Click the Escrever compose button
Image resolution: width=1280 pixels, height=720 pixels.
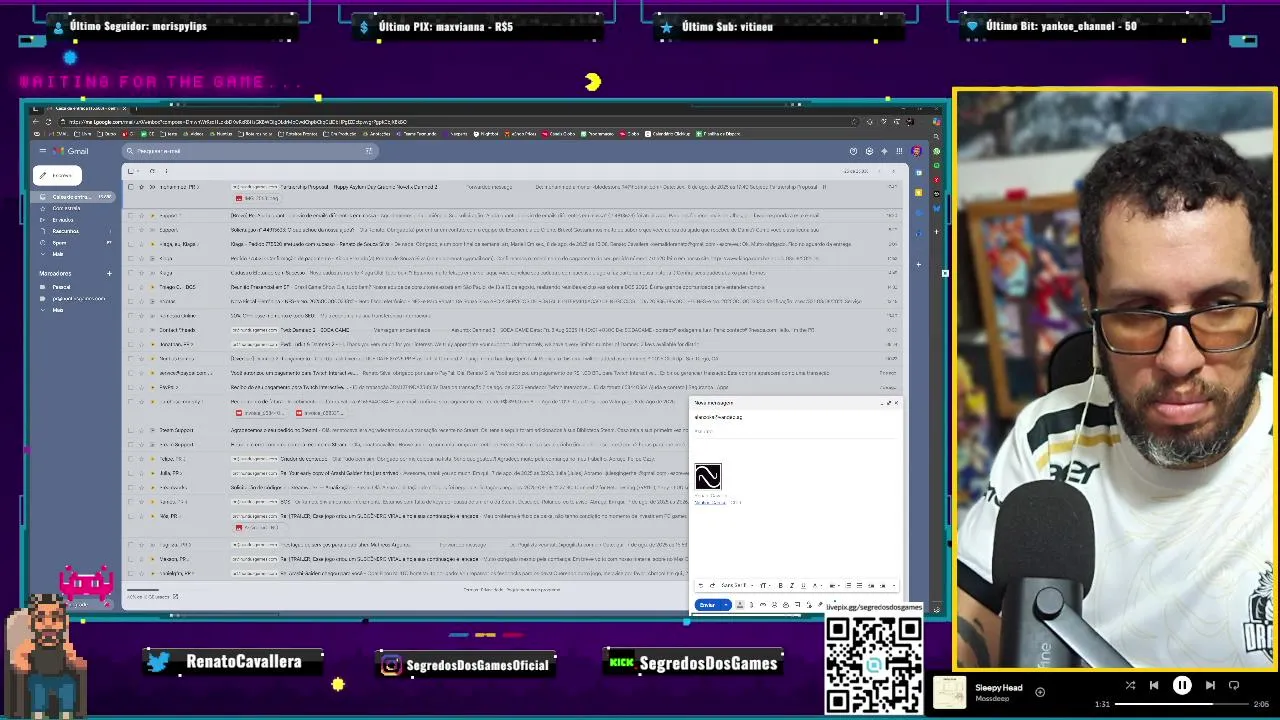point(57,175)
